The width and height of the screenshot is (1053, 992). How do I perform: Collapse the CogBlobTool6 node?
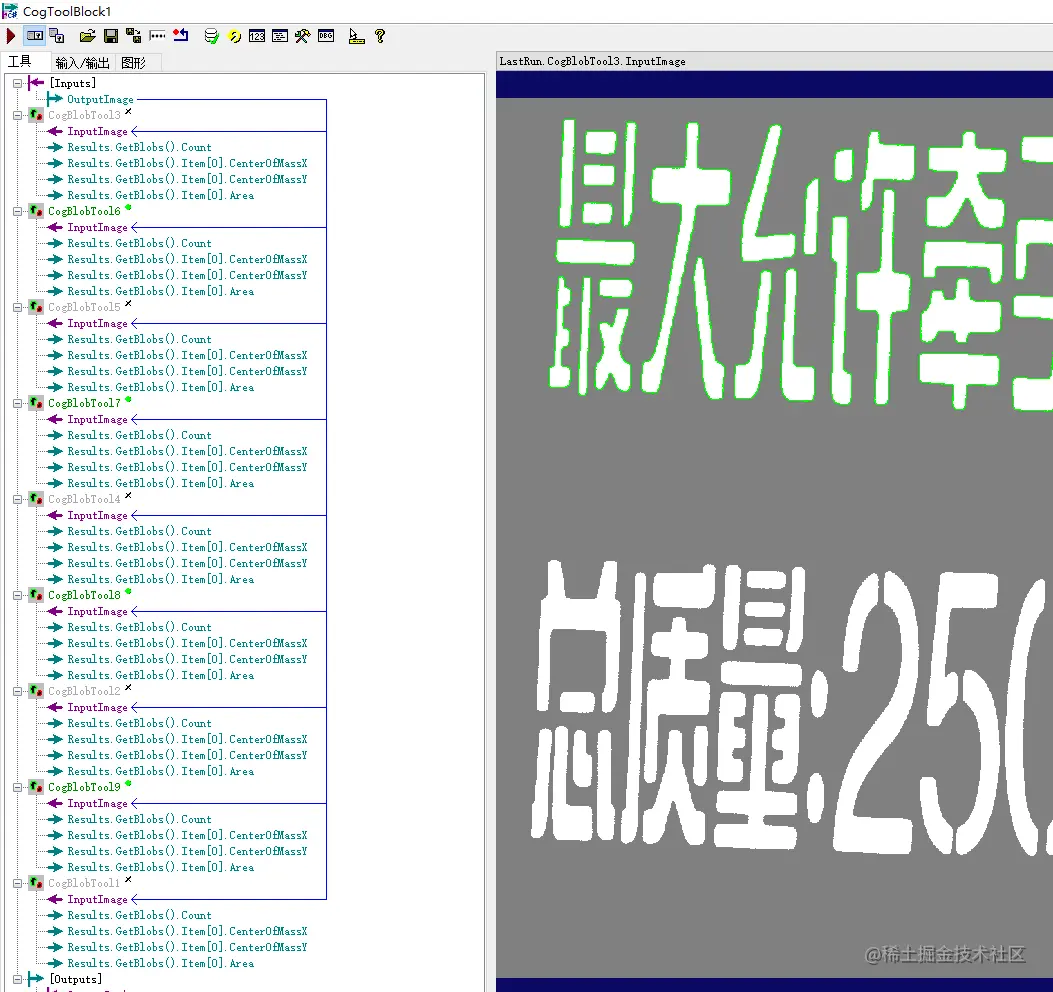pos(17,212)
